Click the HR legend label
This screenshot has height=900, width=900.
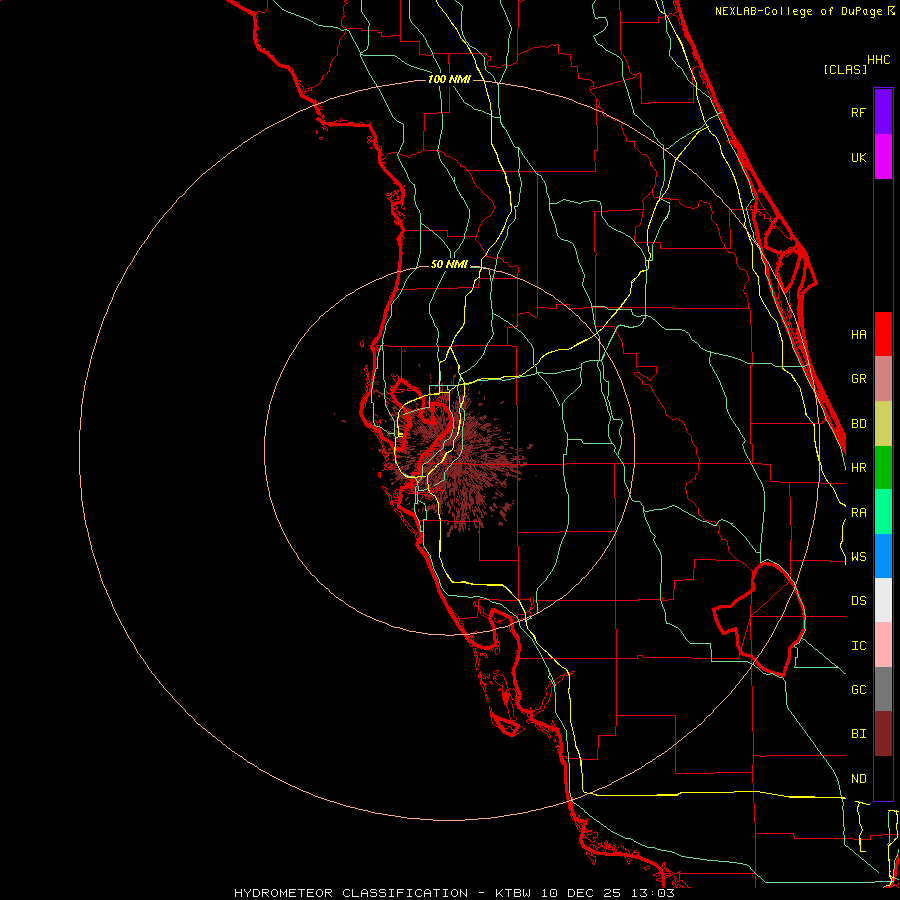(x=859, y=468)
